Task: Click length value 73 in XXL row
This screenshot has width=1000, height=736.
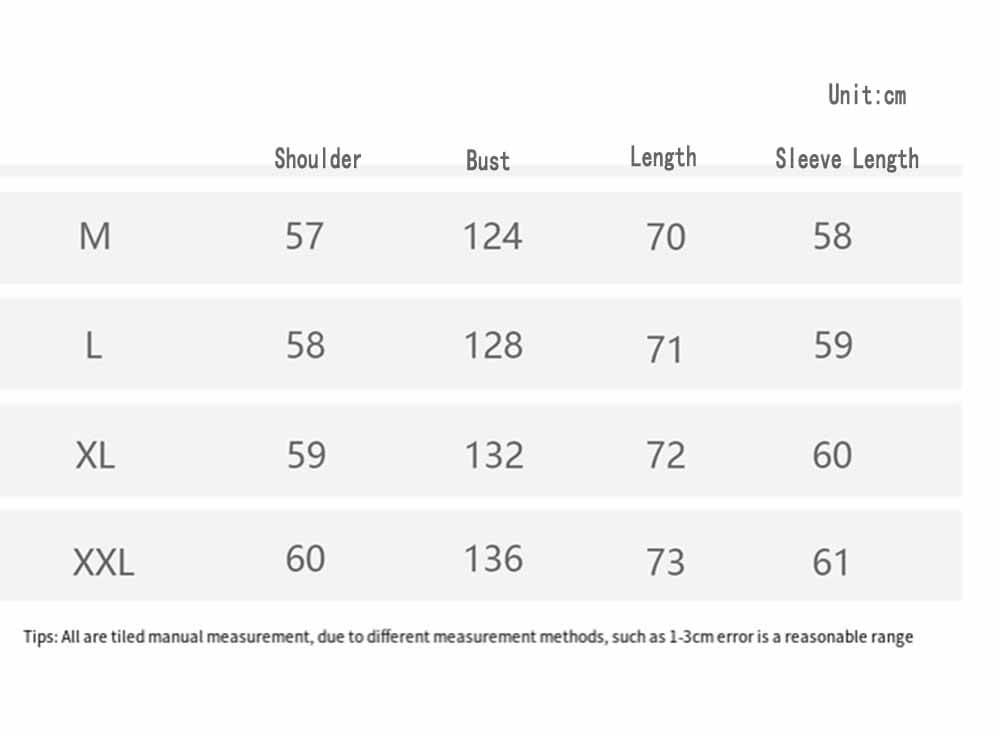Action: (x=666, y=563)
